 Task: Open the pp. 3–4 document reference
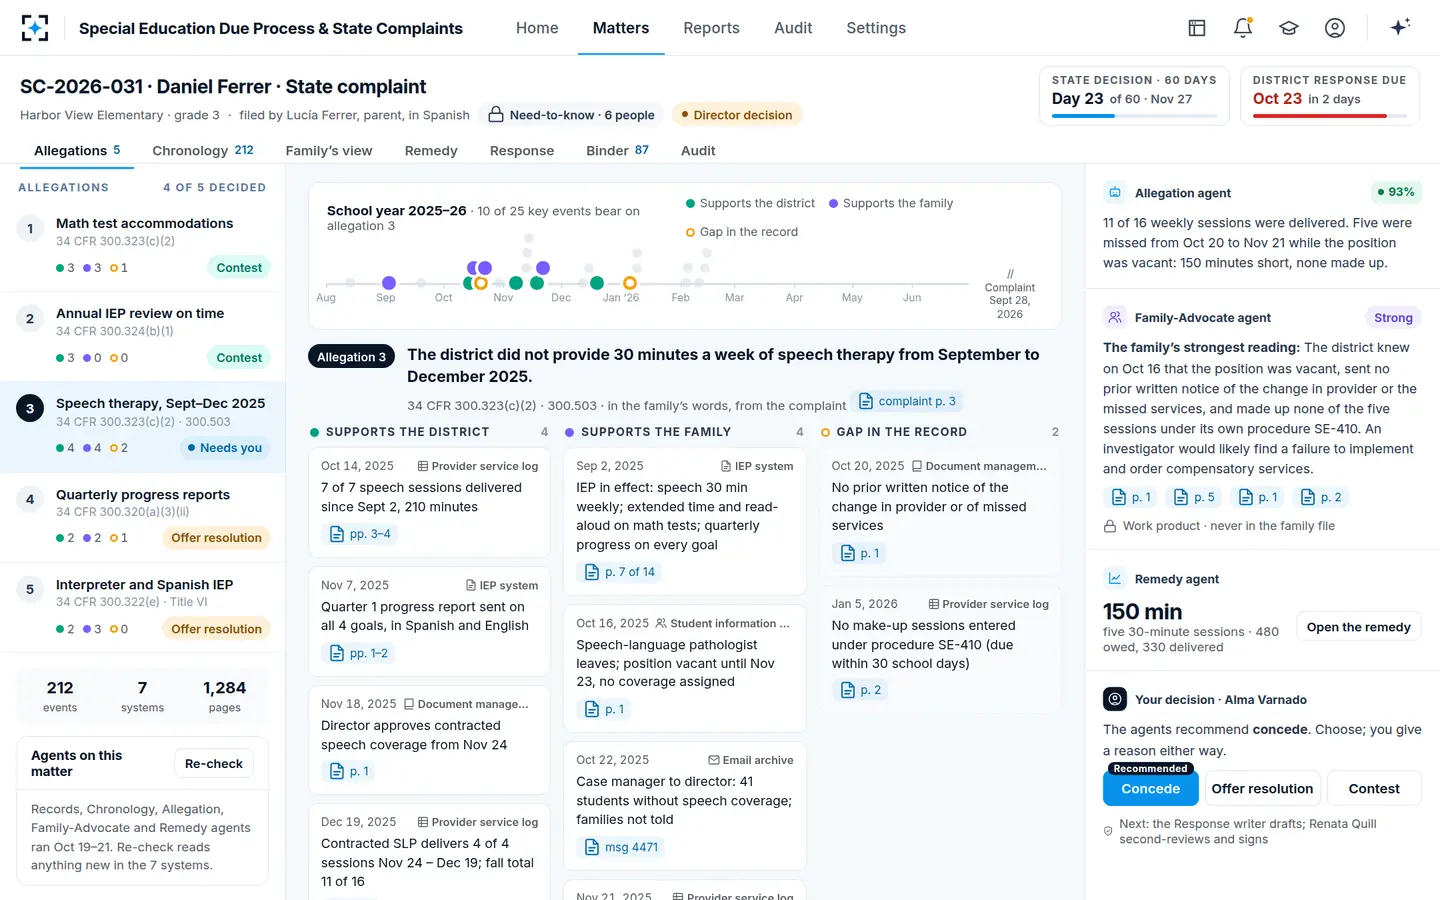tap(360, 534)
